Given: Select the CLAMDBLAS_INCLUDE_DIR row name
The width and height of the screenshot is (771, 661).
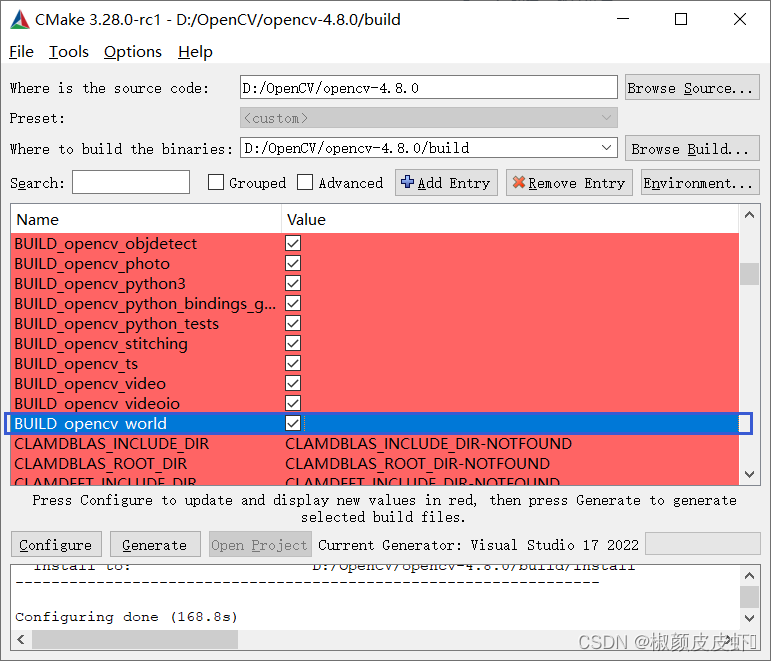Looking at the screenshot, I should 112,444.
